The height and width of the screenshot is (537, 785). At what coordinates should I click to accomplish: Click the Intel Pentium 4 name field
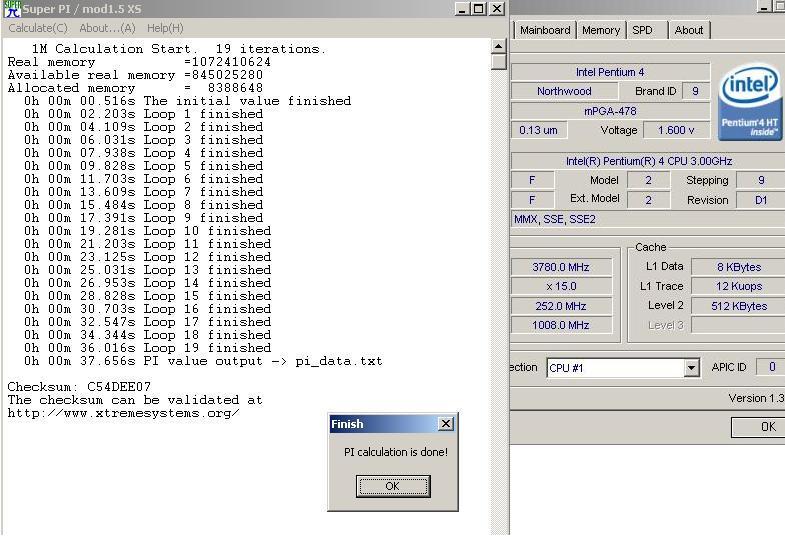610,72
